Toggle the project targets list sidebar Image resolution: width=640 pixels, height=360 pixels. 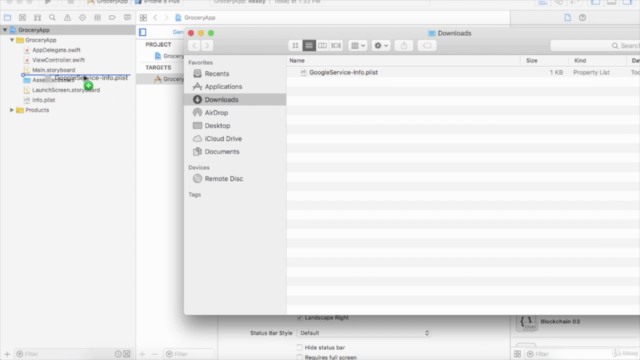(142, 32)
